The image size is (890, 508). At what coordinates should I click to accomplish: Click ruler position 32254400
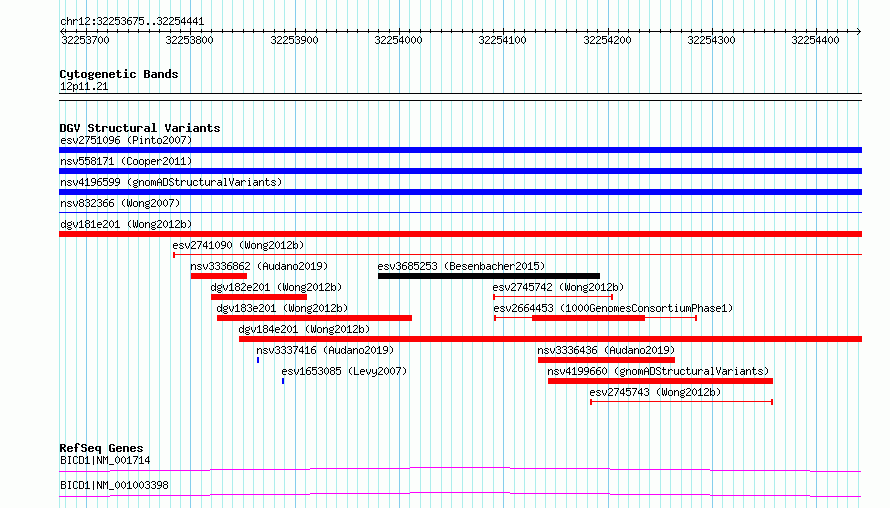[x=815, y=40]
